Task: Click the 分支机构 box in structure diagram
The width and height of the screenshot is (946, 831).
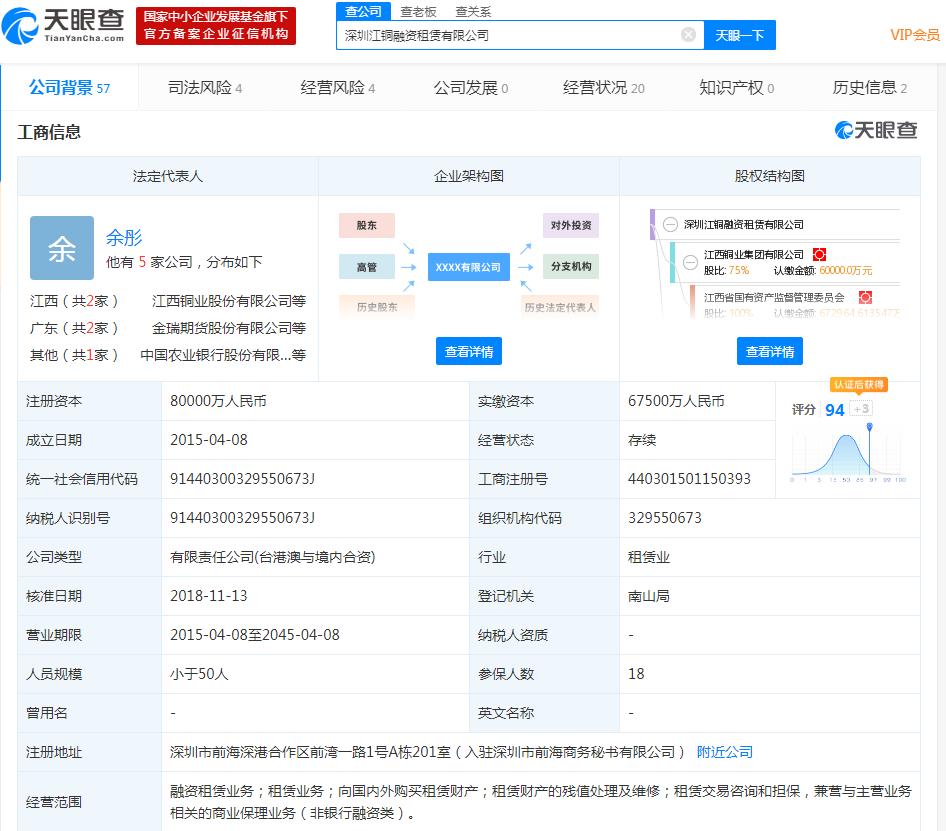Action: tap(571, 266)
